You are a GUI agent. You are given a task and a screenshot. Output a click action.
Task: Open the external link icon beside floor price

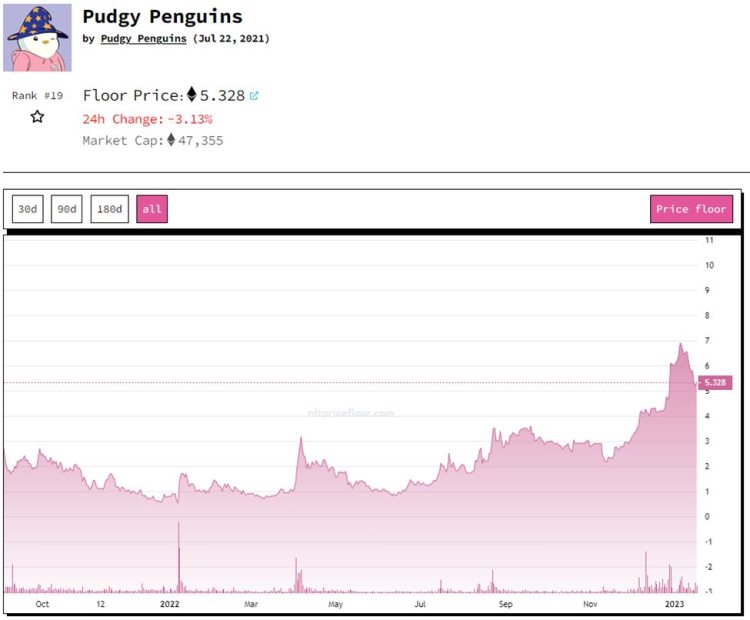point(254,96)
